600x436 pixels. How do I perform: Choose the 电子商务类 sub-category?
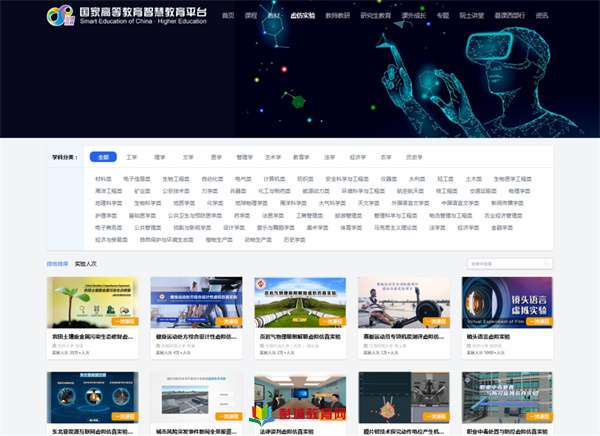pyautogui.click(x=109, y=228)
